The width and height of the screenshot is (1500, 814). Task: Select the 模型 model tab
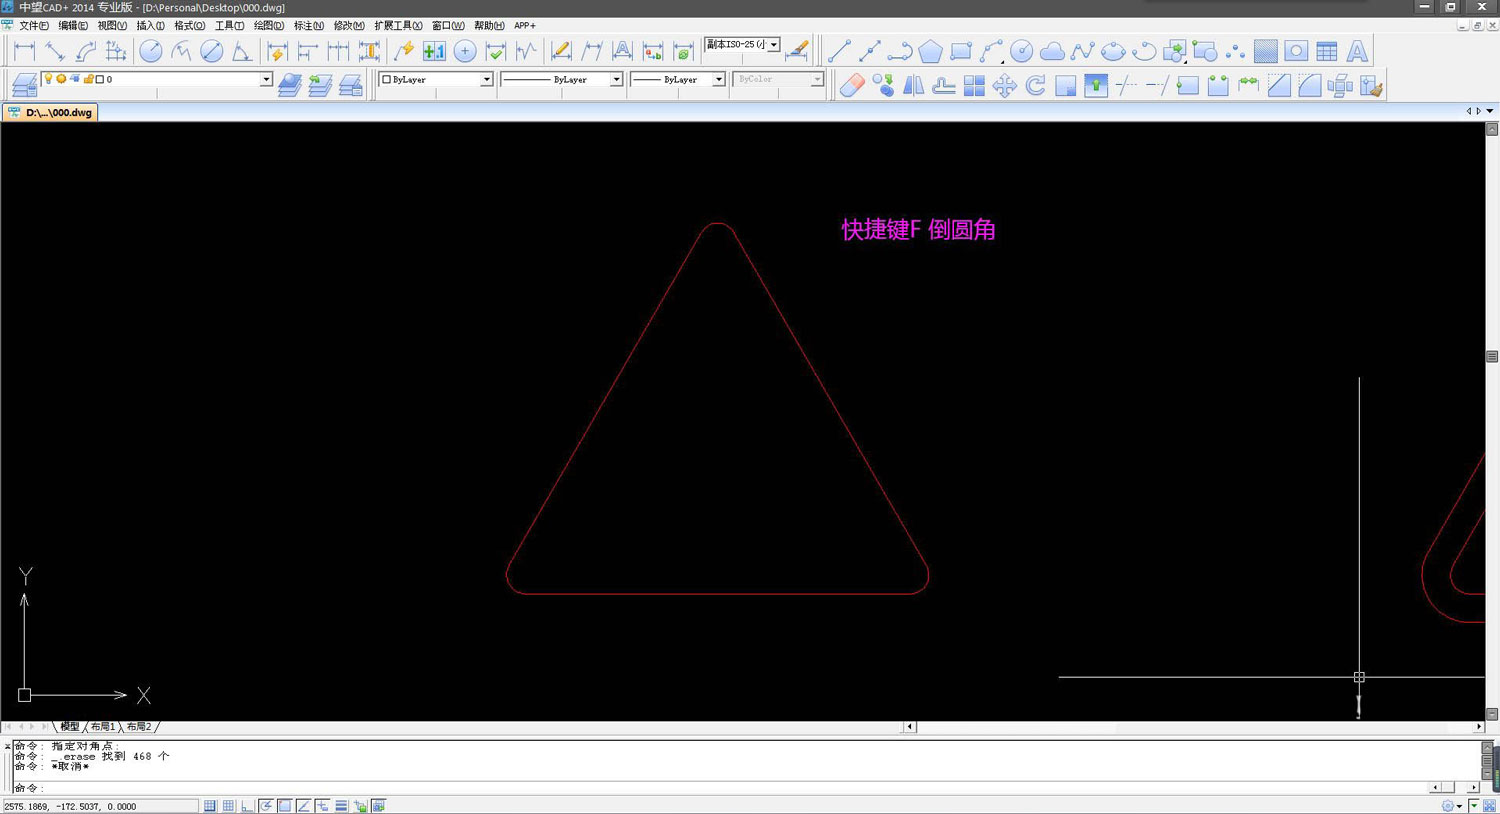point(69,727)
